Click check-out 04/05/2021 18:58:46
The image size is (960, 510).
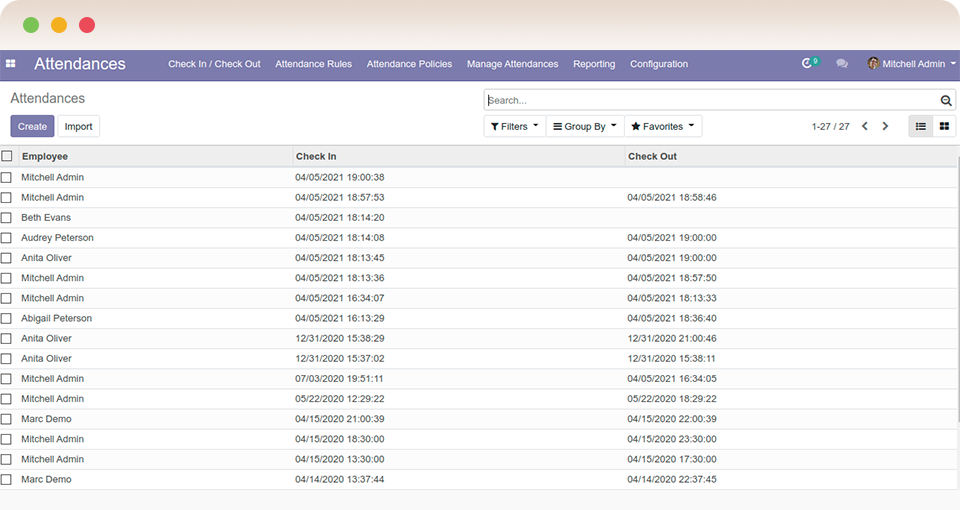pos(672,197)
